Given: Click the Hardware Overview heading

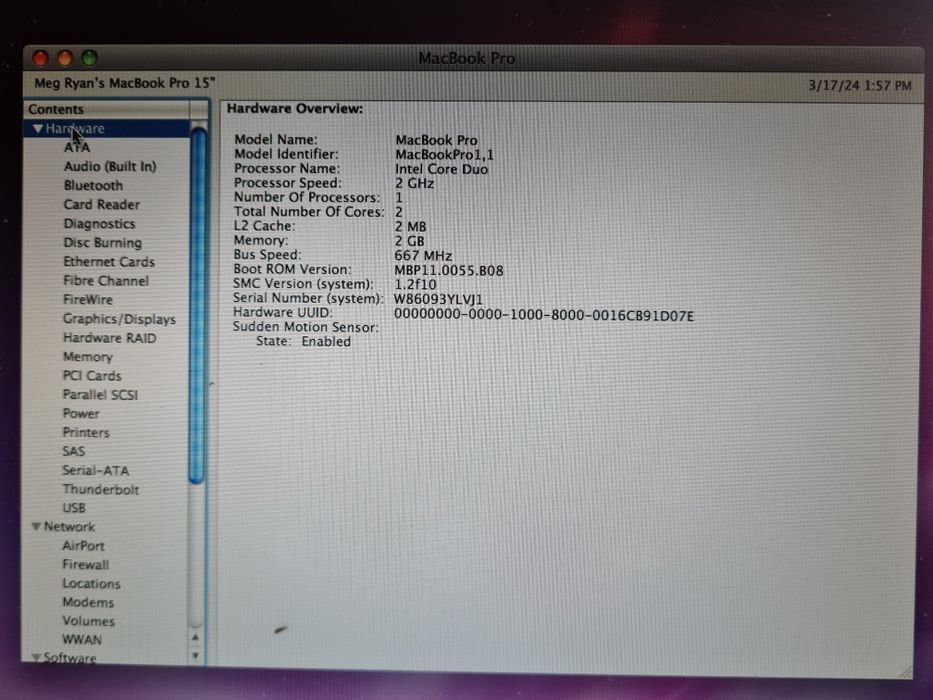Looking at the screenshot, I should (x=295, y=108).
